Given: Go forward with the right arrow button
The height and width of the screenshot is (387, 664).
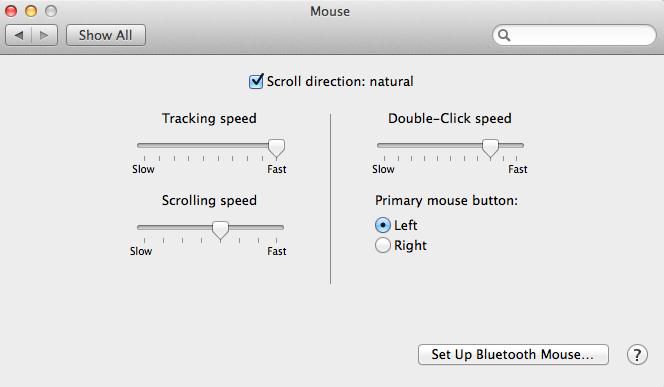Looking at the screenshot, I should [44, 35].
